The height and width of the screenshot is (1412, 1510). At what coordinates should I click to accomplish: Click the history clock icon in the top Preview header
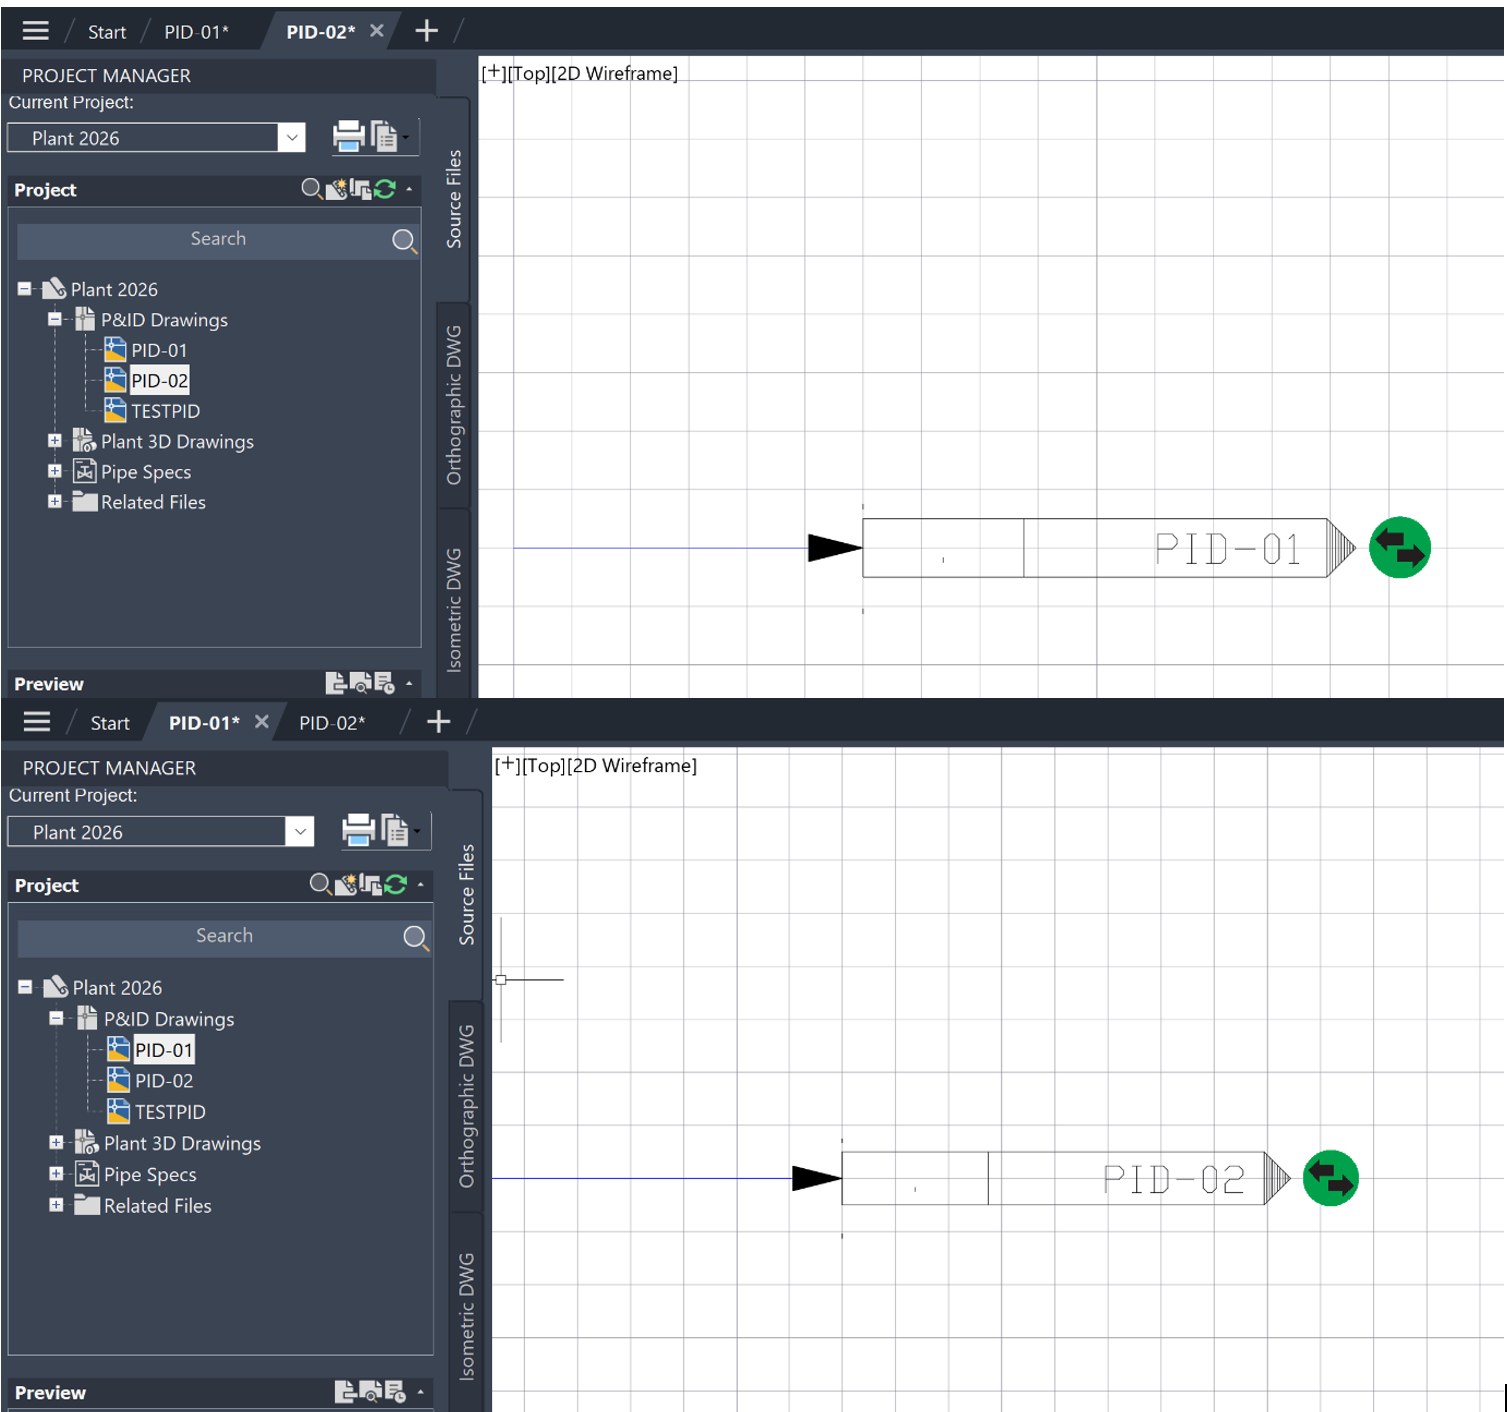tap(385, 683)
